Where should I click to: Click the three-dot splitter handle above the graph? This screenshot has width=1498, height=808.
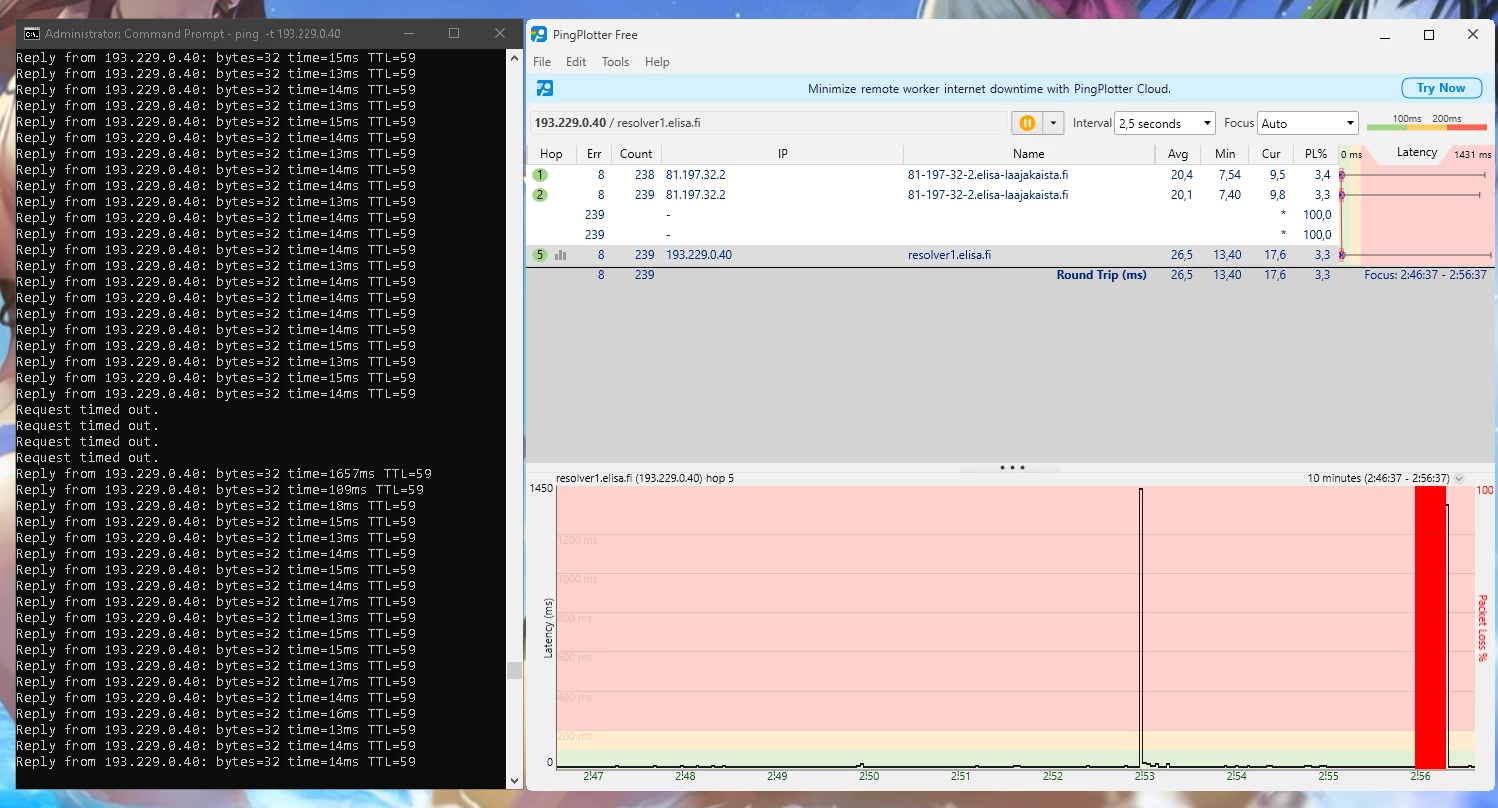(x=1012, y=467)
